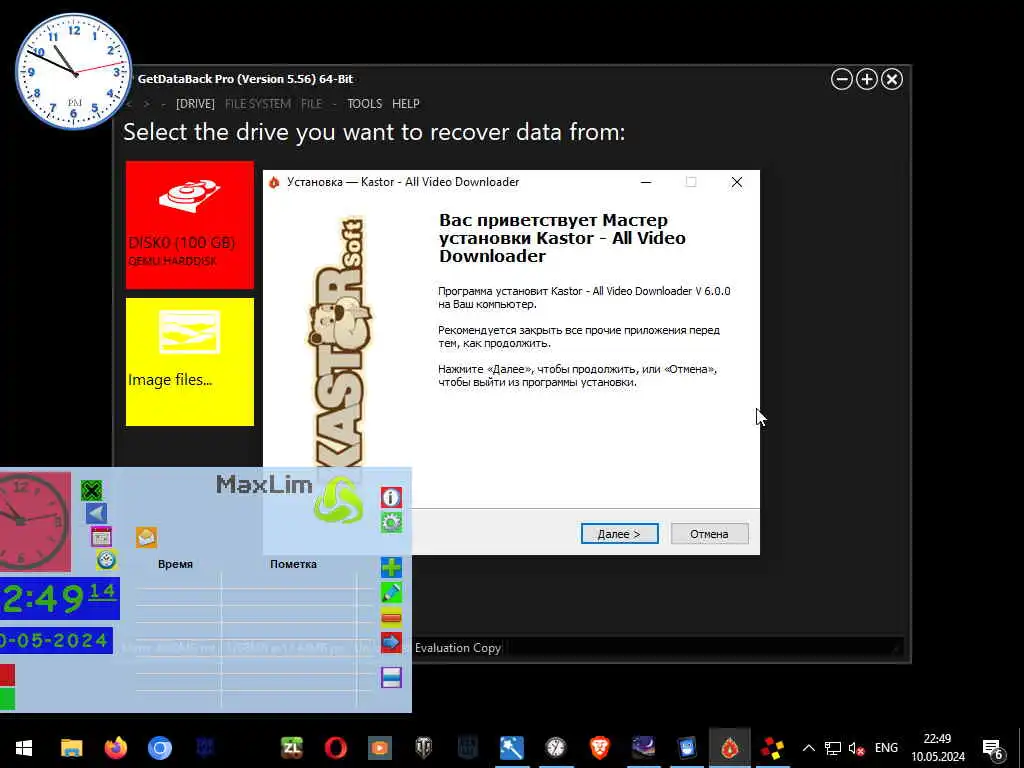The height and width of the screenshot is (768, 1024).
Task: Open the TOOLS menu in GetDataBack
Action: [x=364, y=104]
